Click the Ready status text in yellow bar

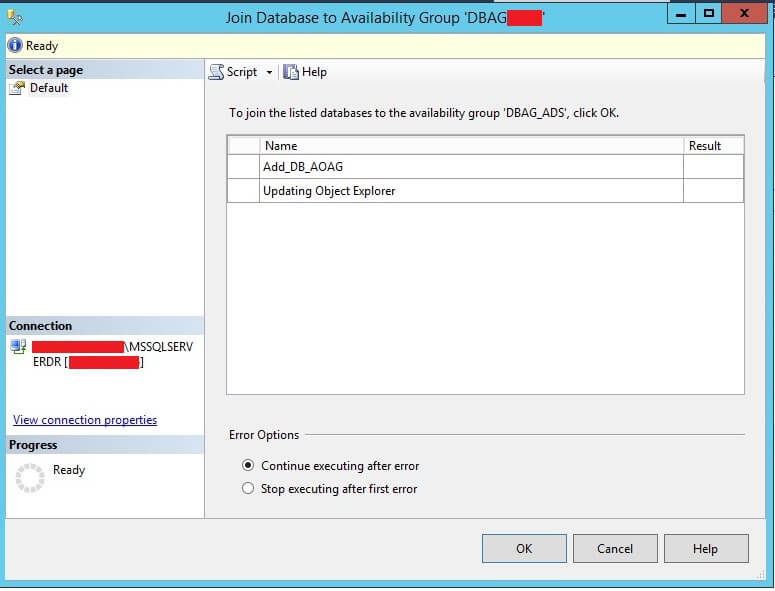[42, 46]
